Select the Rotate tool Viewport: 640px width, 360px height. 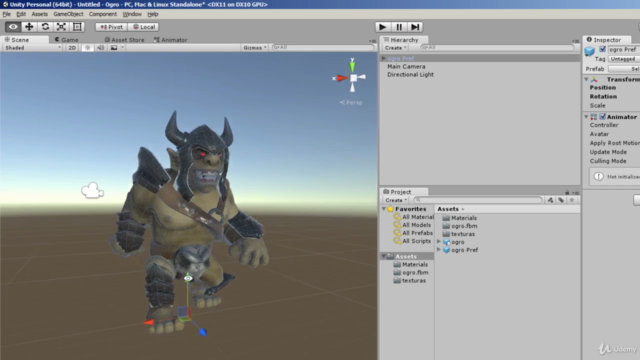[45, 27]
